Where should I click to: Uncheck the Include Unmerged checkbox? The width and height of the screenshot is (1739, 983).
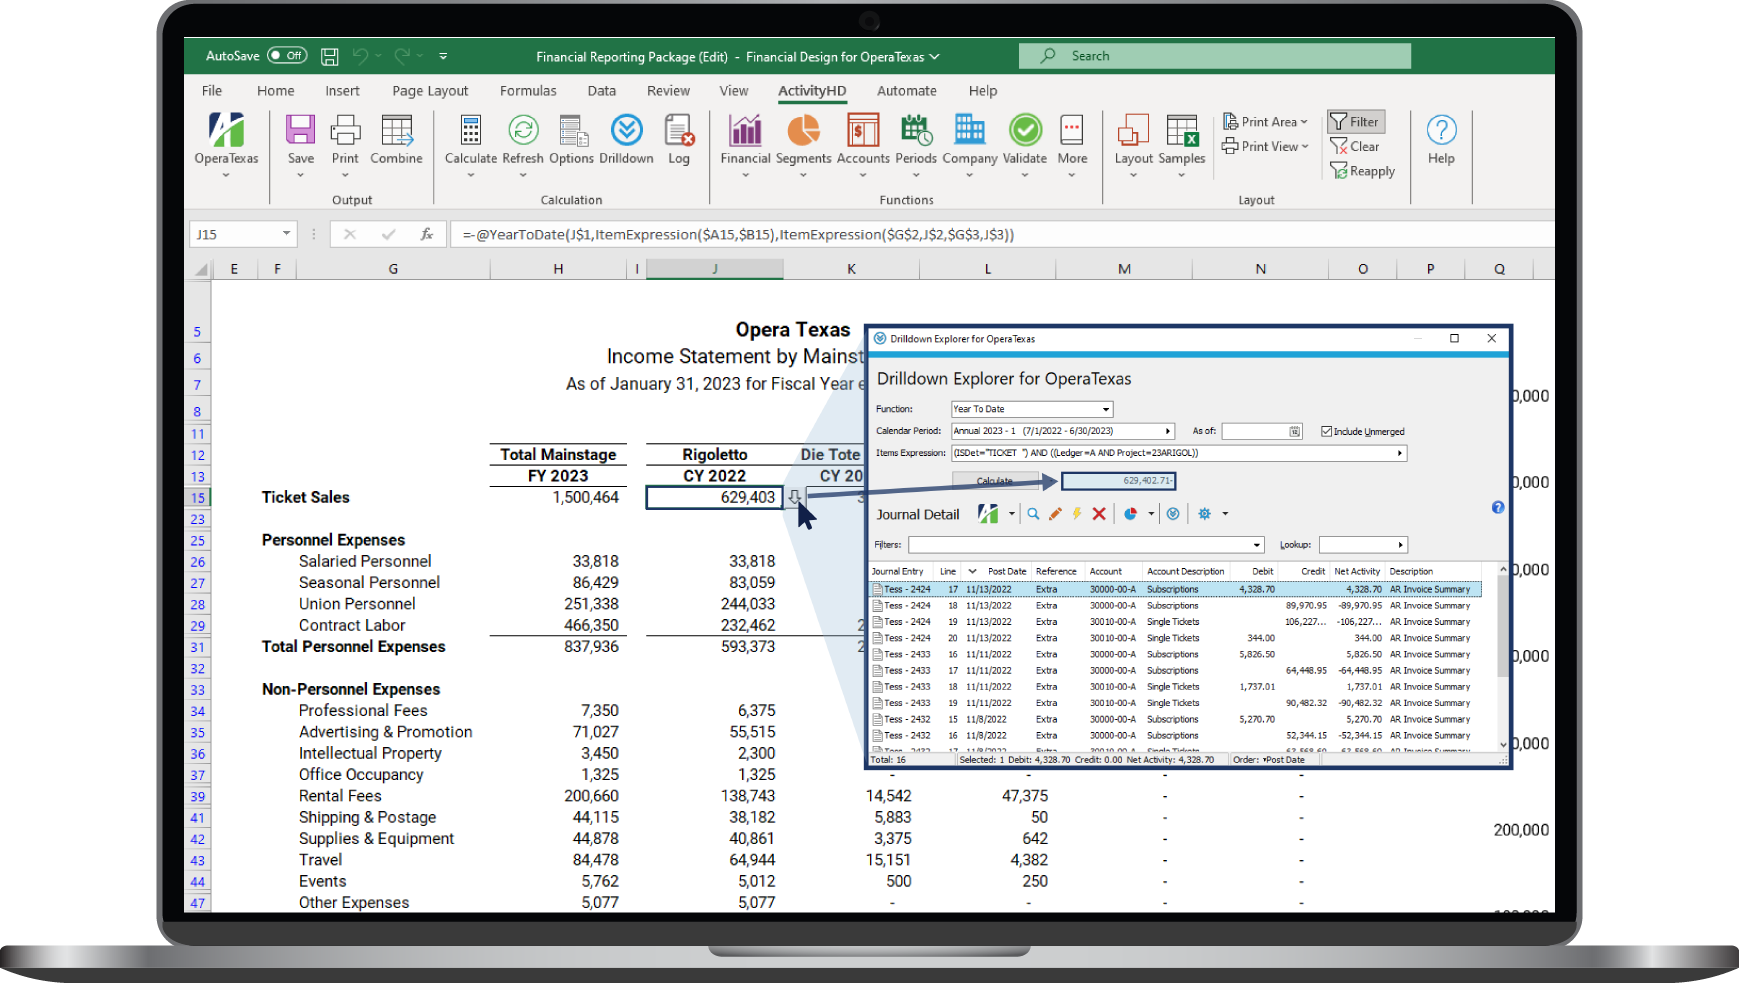[1326, 432]
